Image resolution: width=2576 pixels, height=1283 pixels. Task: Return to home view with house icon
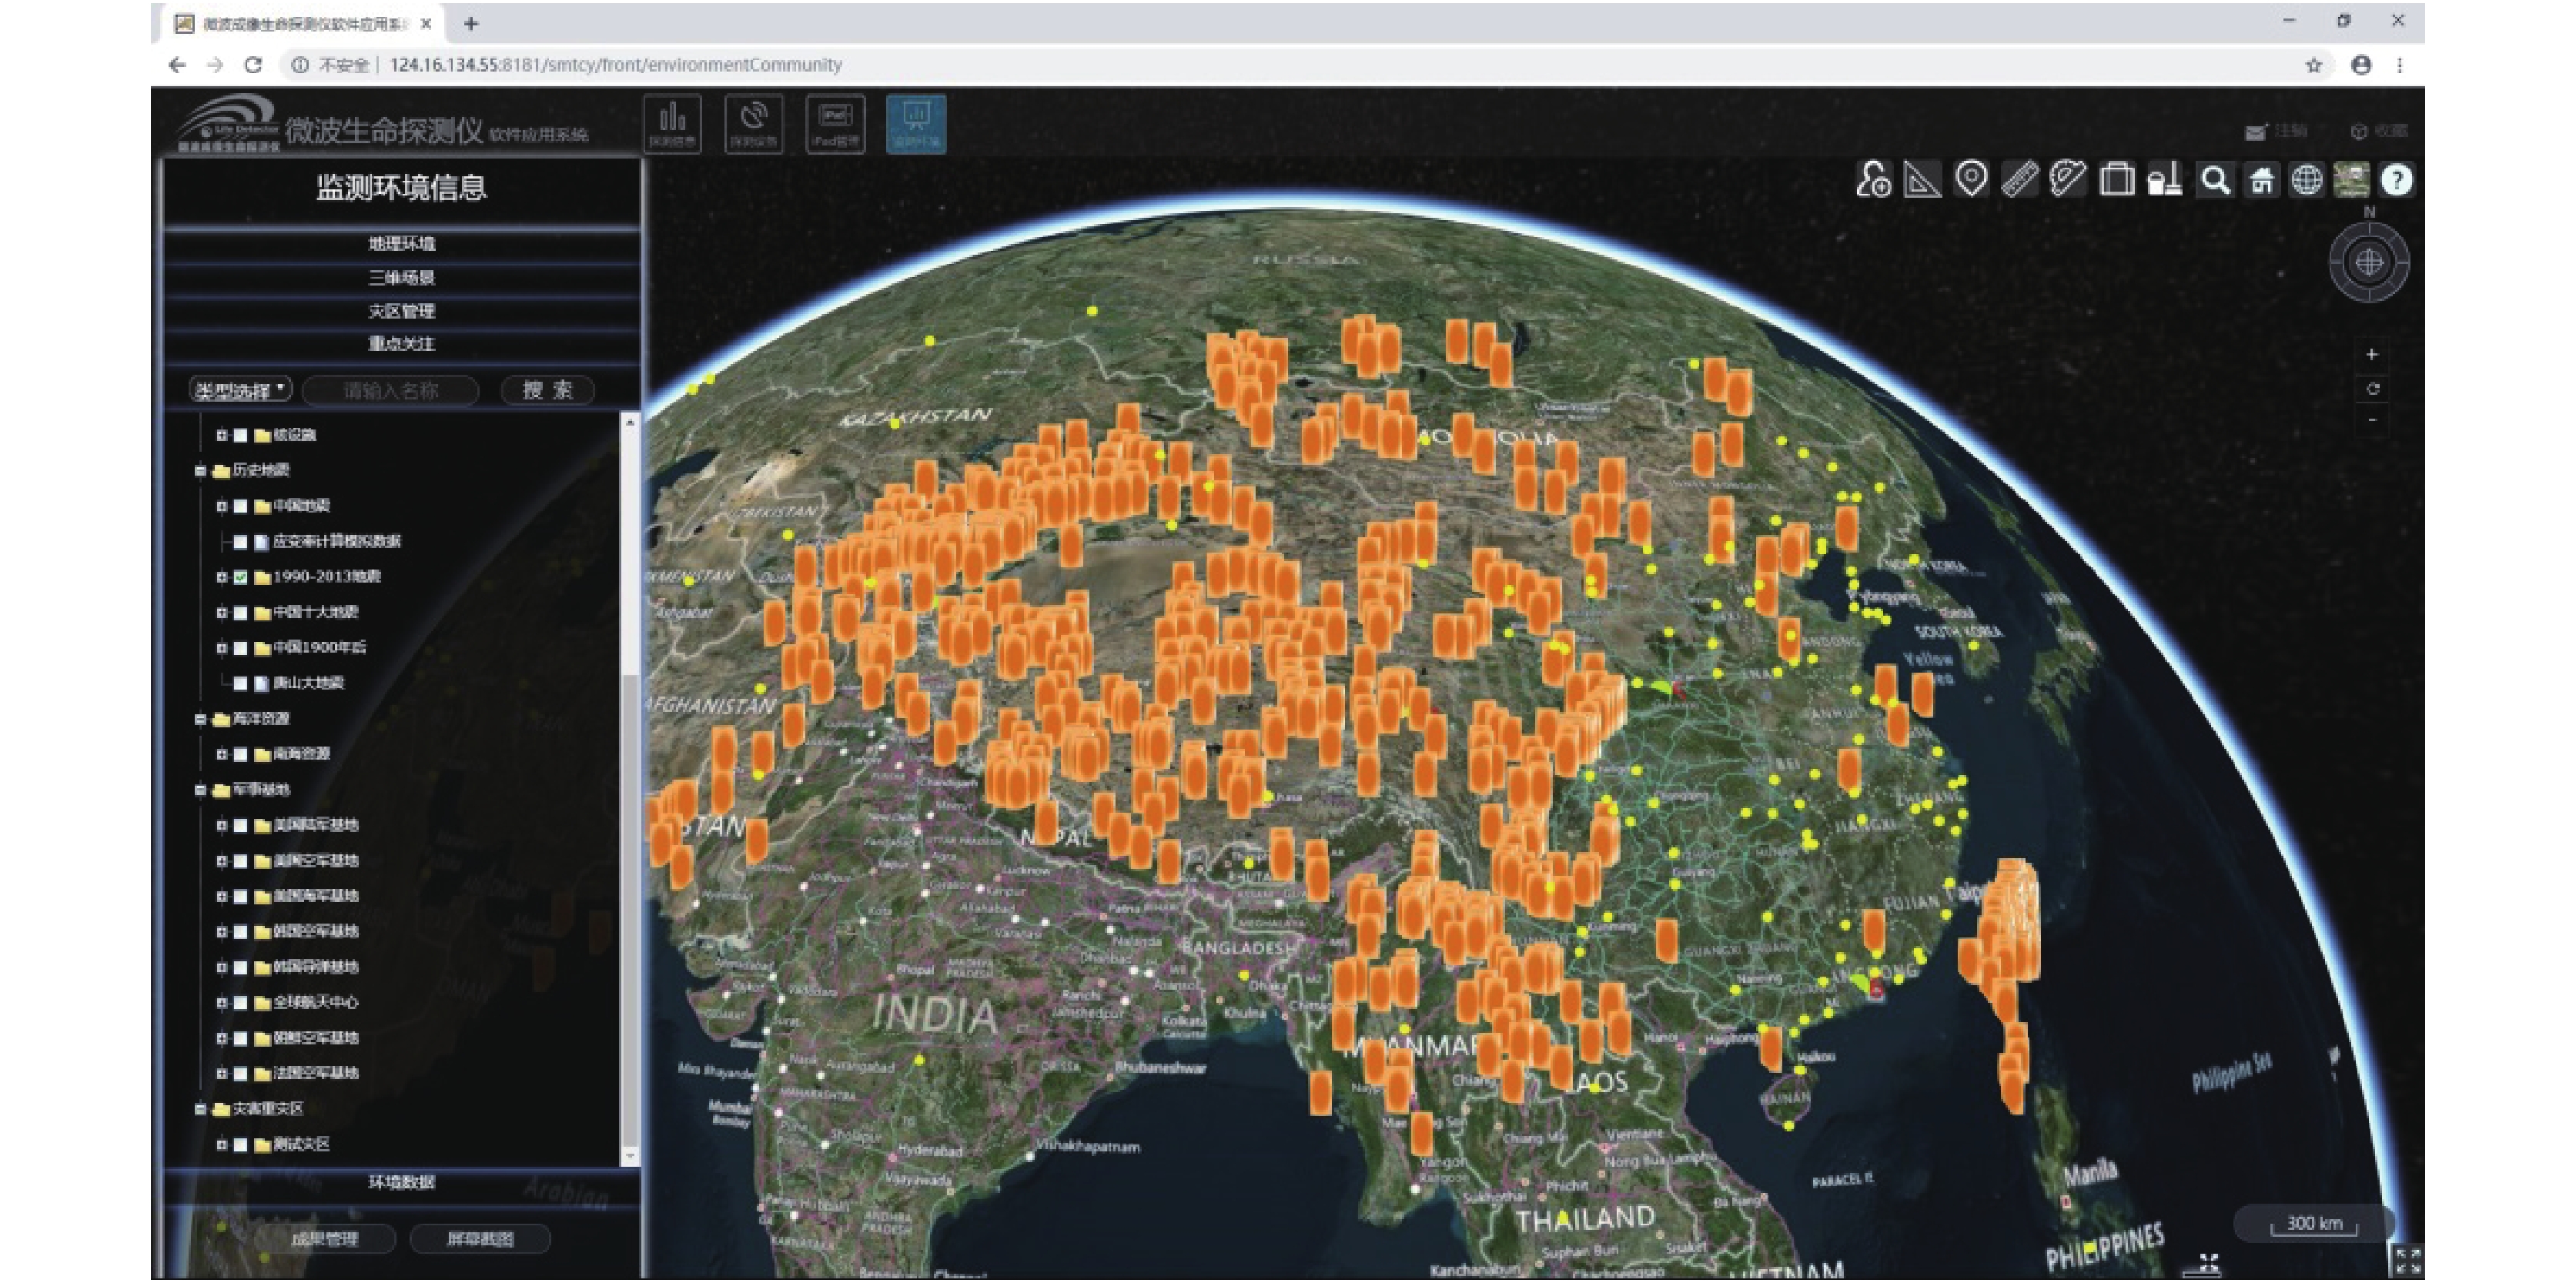tap(2262, 180)
